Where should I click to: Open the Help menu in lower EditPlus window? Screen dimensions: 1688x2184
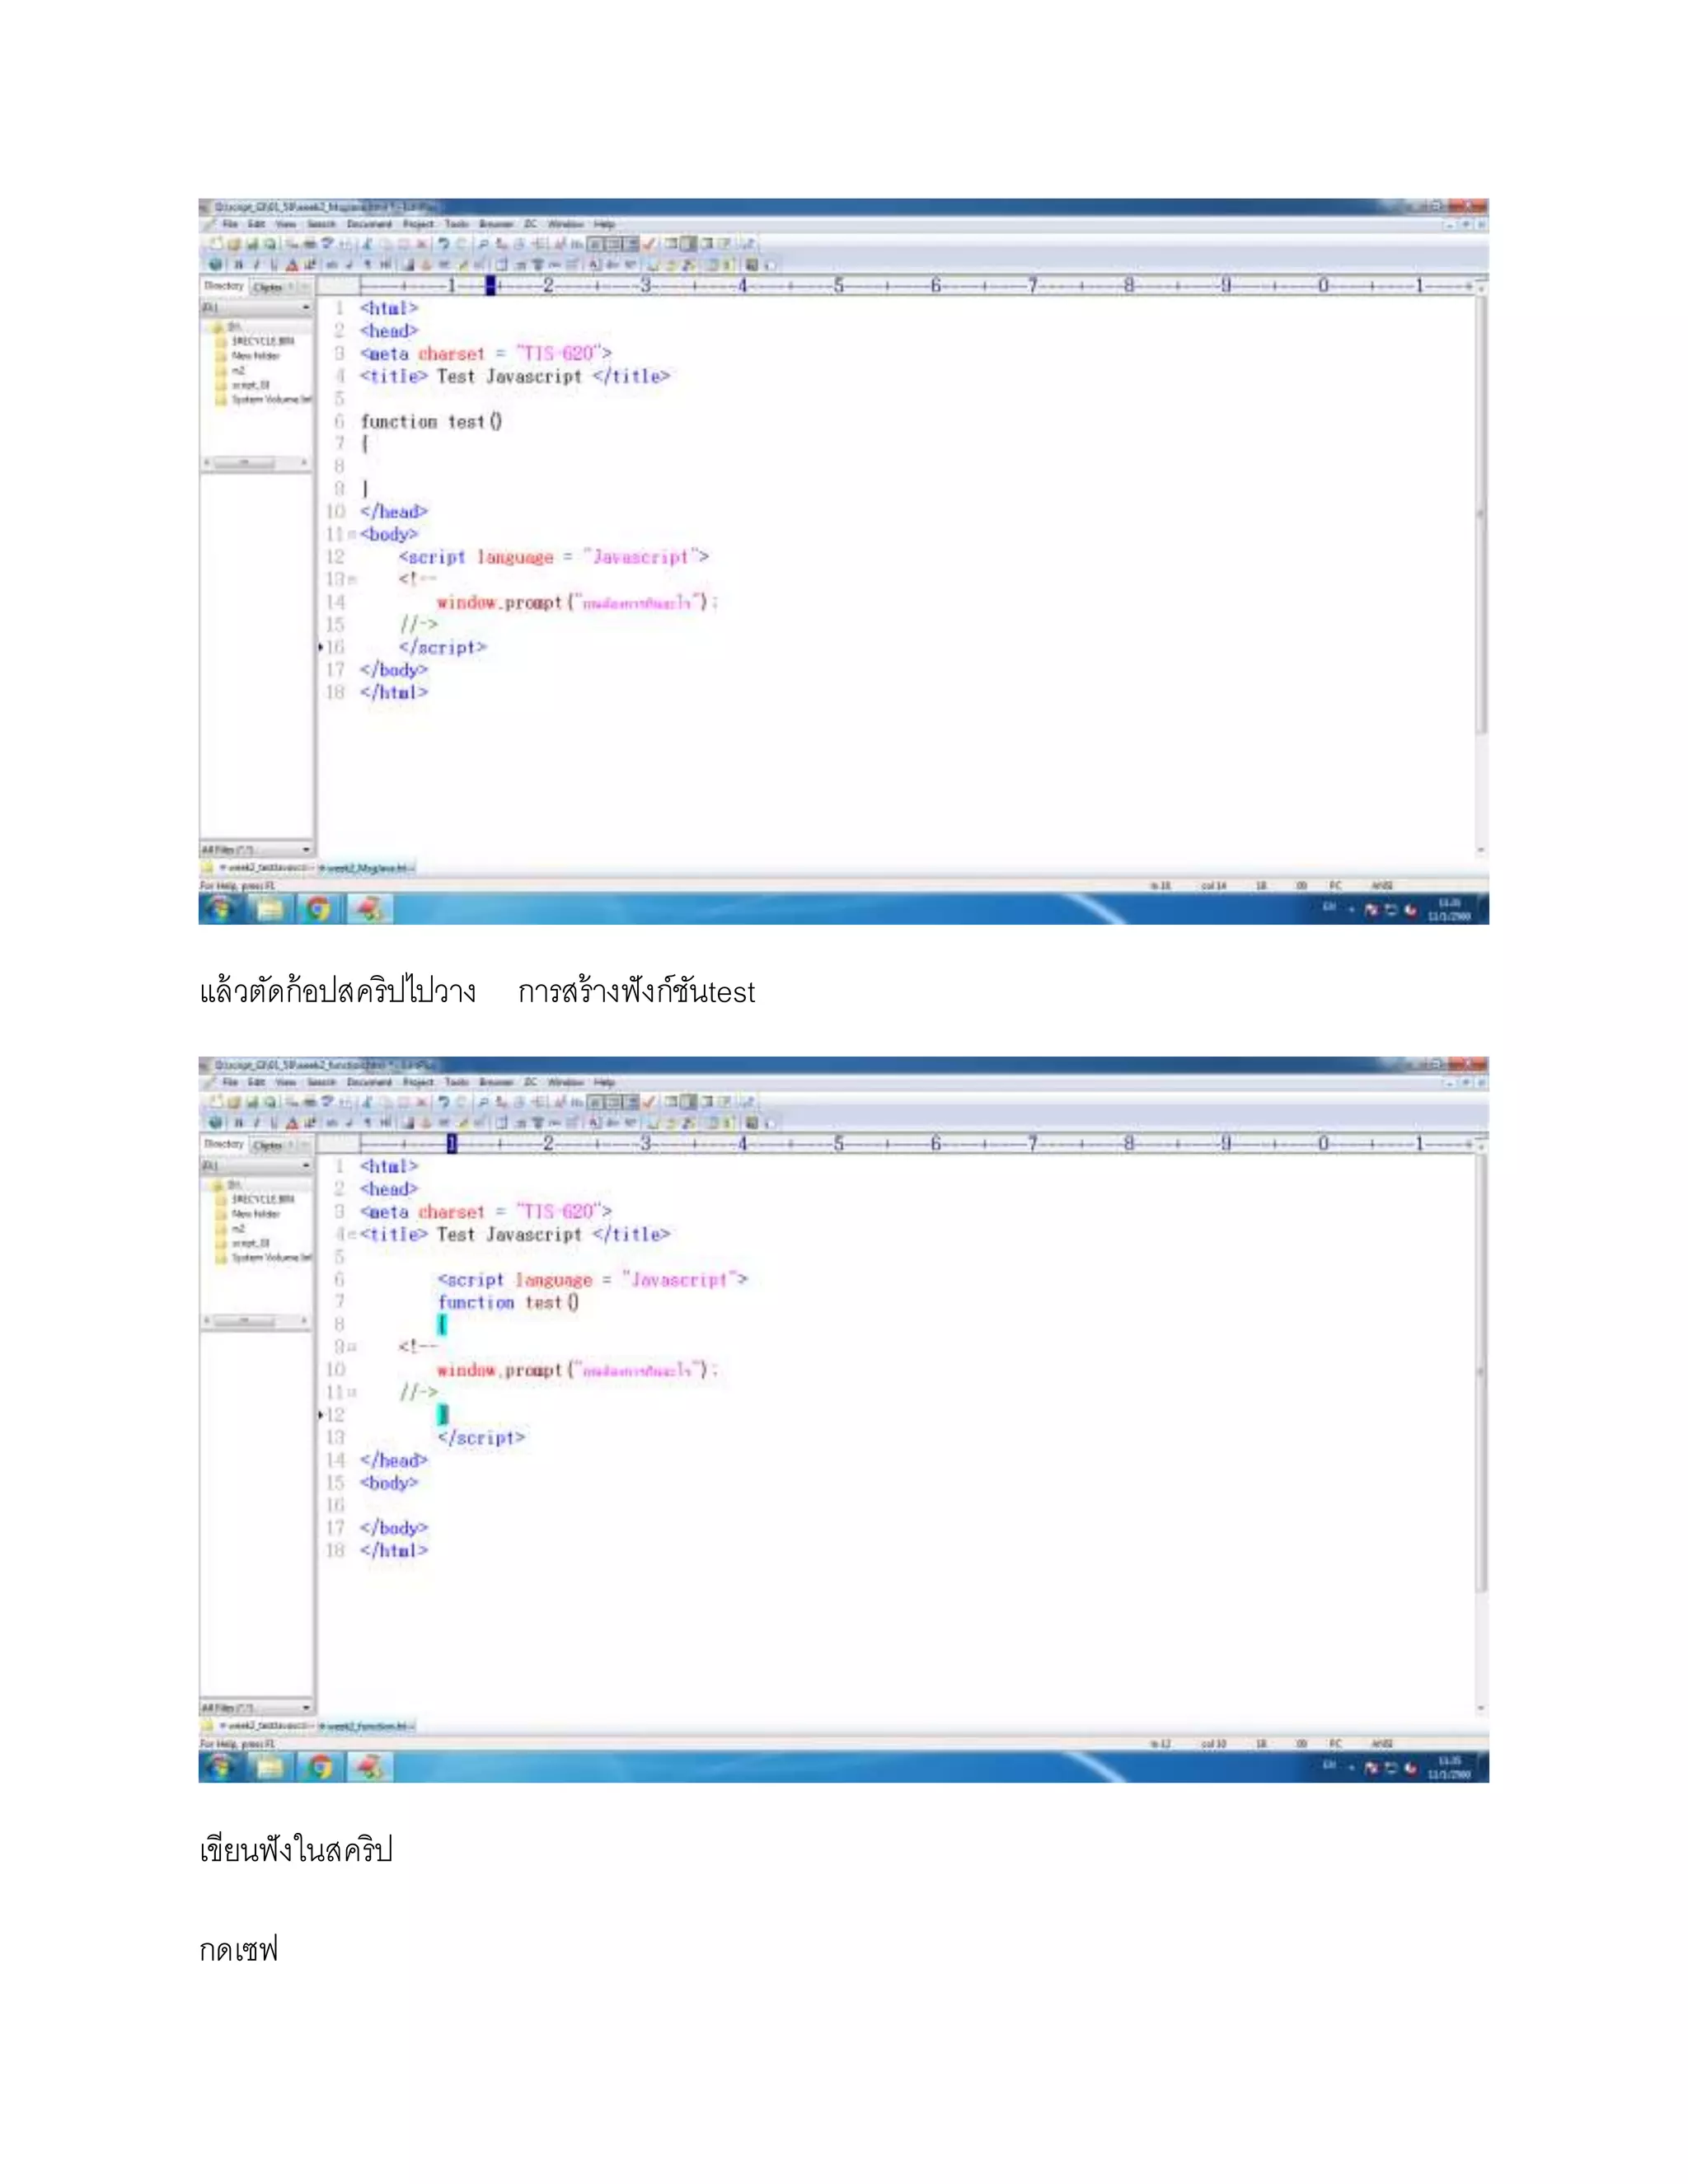click(x=604, y=1082)
